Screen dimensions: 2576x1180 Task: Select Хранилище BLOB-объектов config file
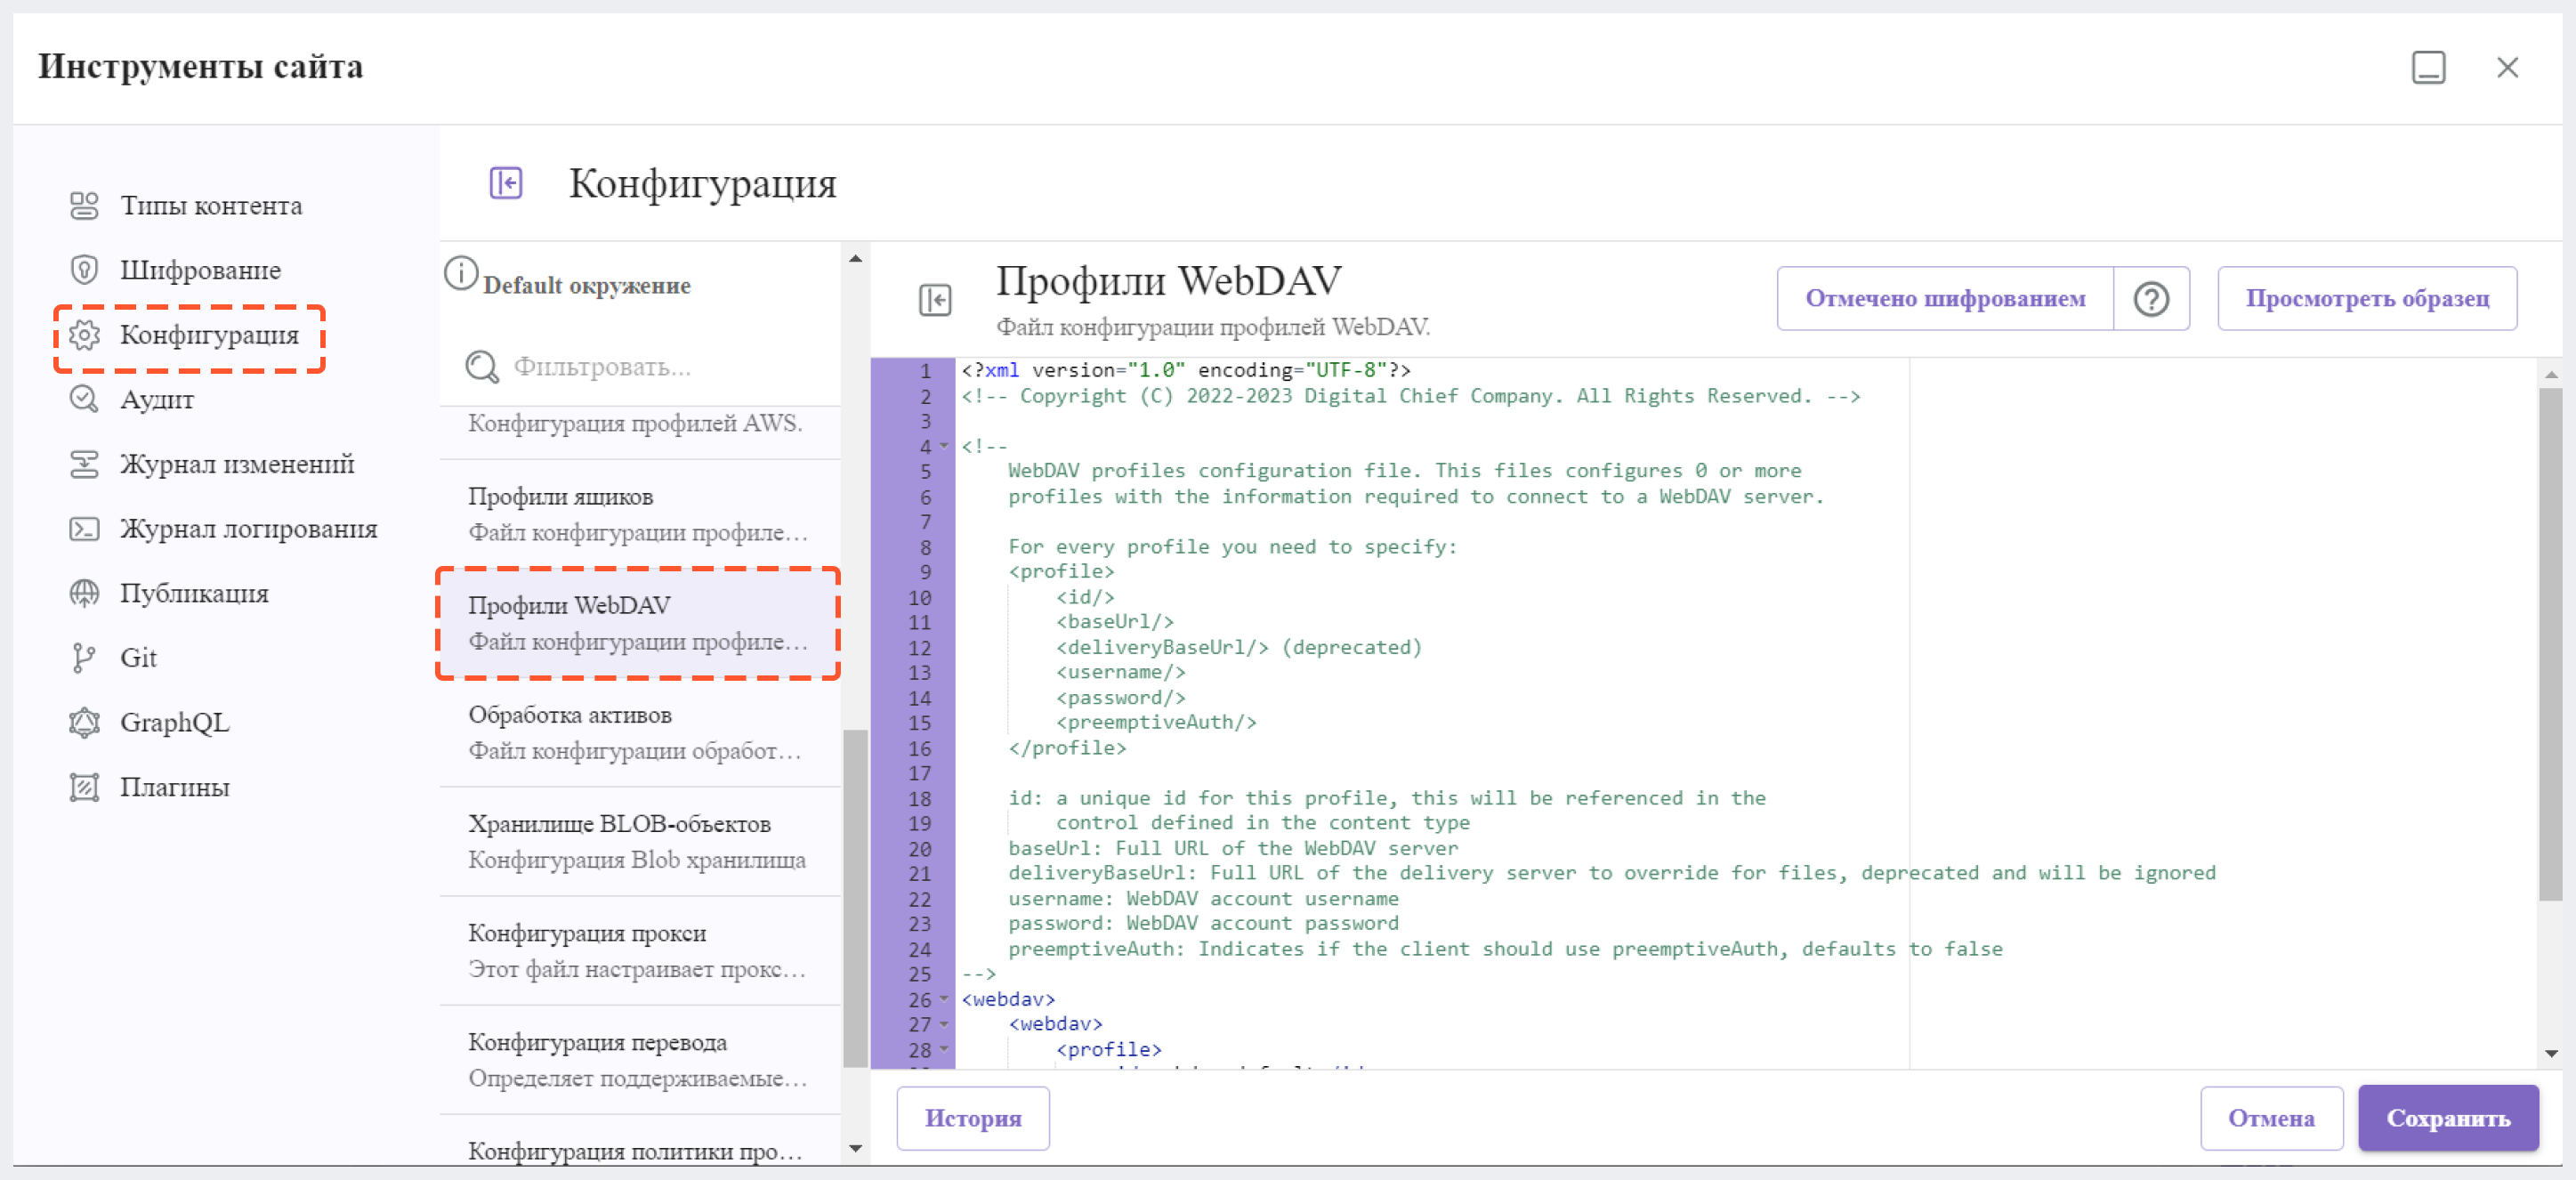coord(640,842)
